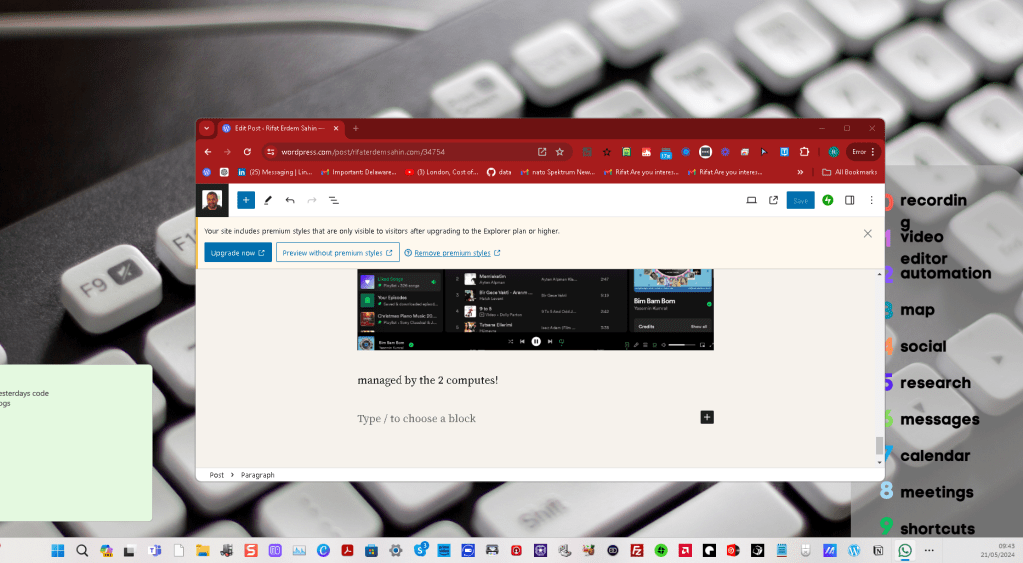
Task: Preview post in new tab icon
Action: pyautogui.click(x=773, y=200)
